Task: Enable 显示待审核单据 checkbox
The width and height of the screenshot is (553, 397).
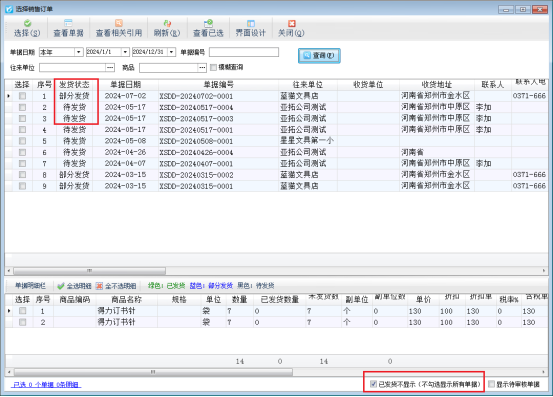Action: pos(492,384)
